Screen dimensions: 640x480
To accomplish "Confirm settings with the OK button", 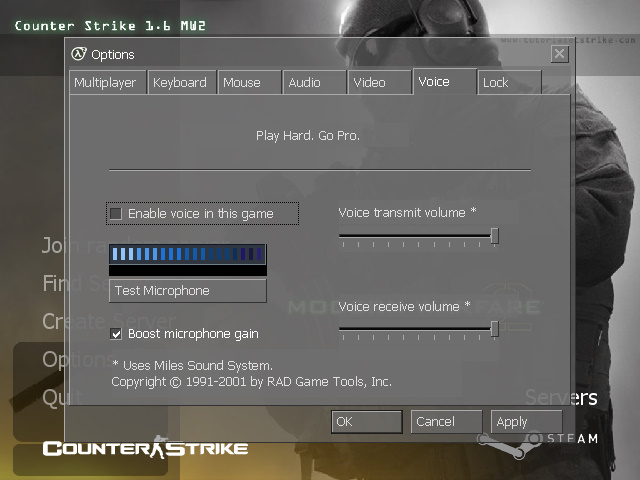I will [x=366, y=422].
